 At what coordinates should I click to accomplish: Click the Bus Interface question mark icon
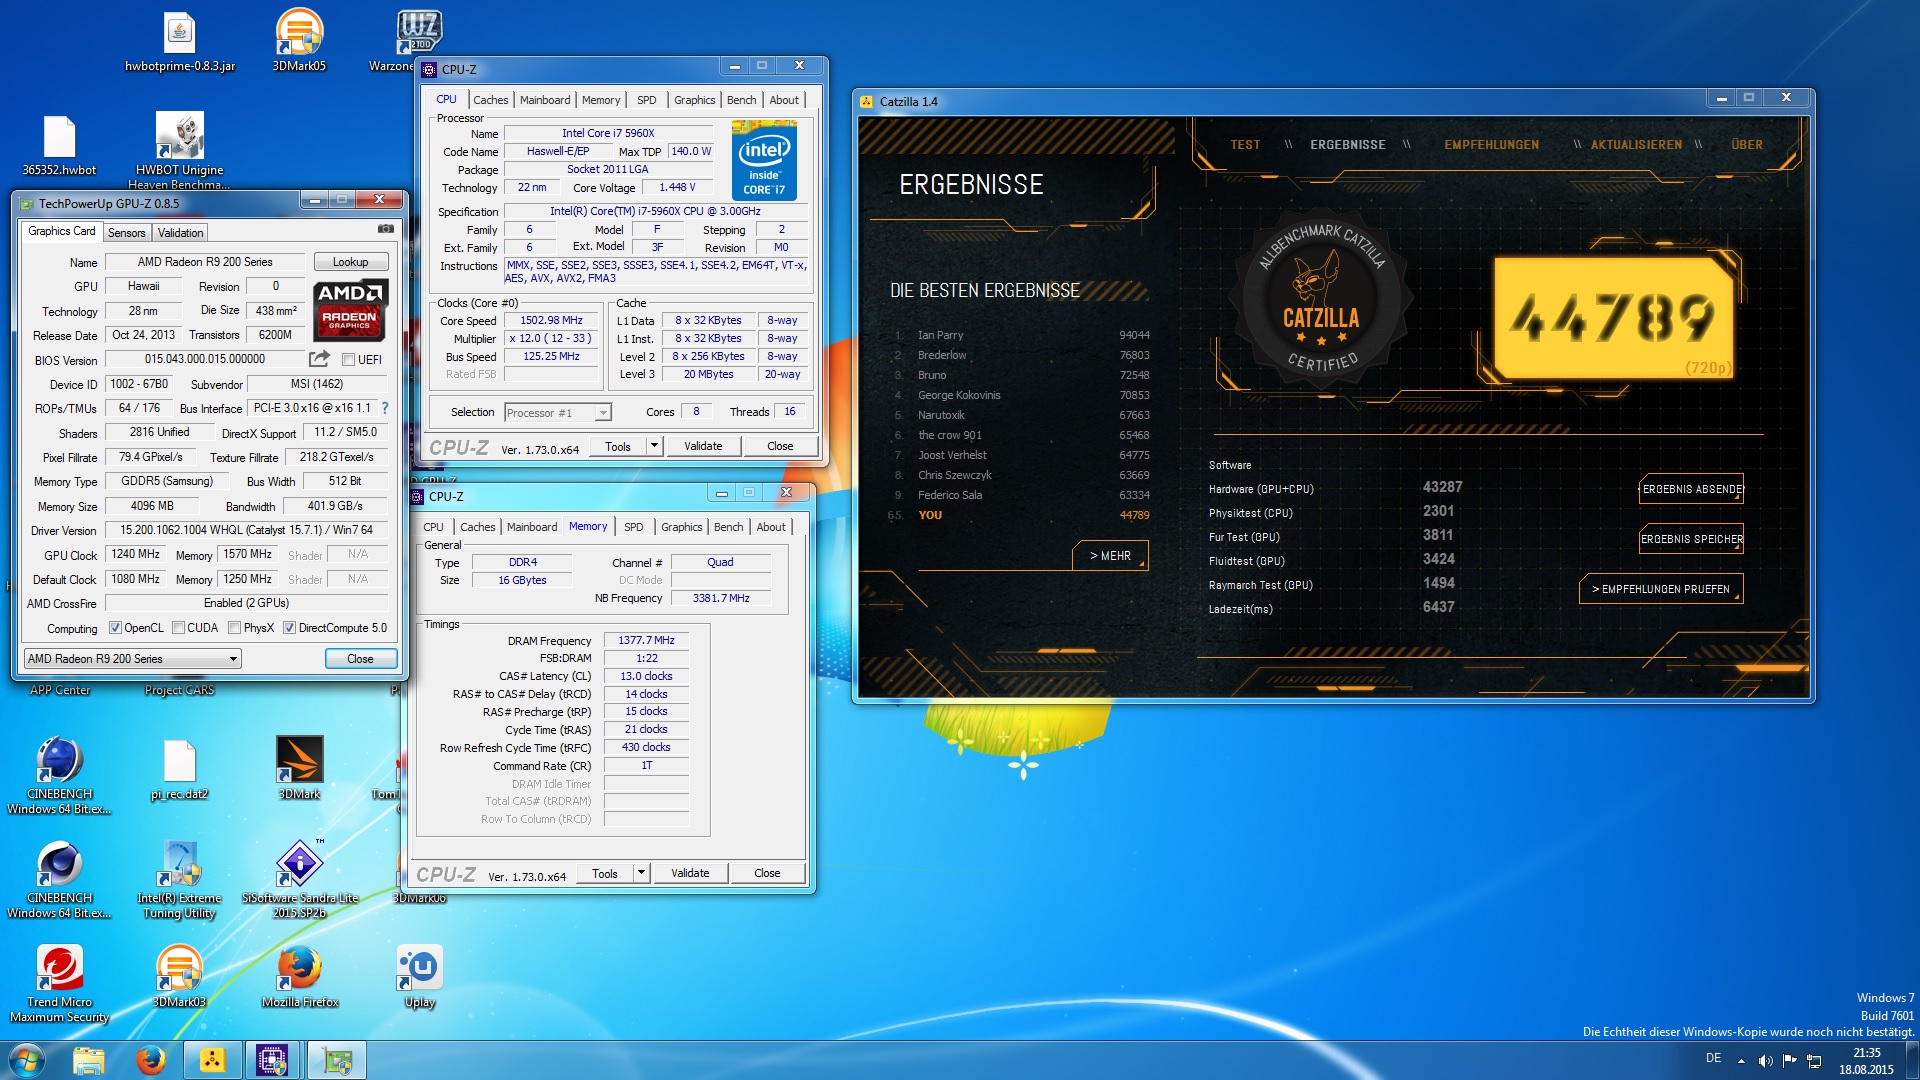pos(385,408)
